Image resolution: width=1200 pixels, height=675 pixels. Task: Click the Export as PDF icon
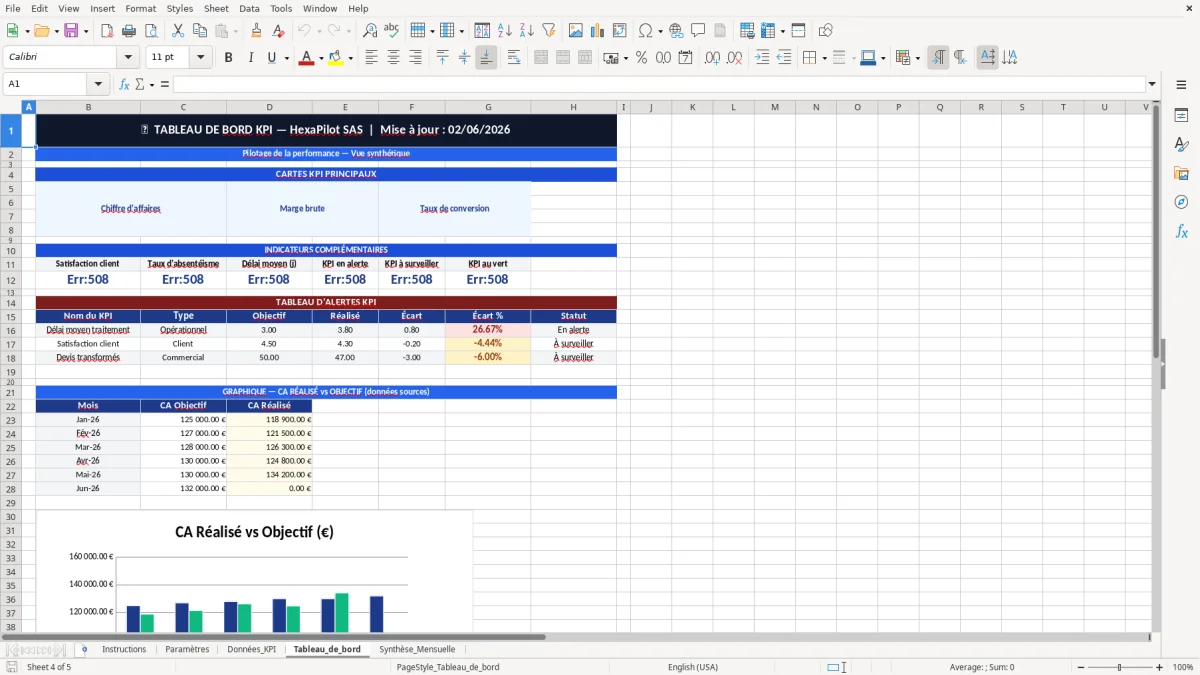coord(106,31)
